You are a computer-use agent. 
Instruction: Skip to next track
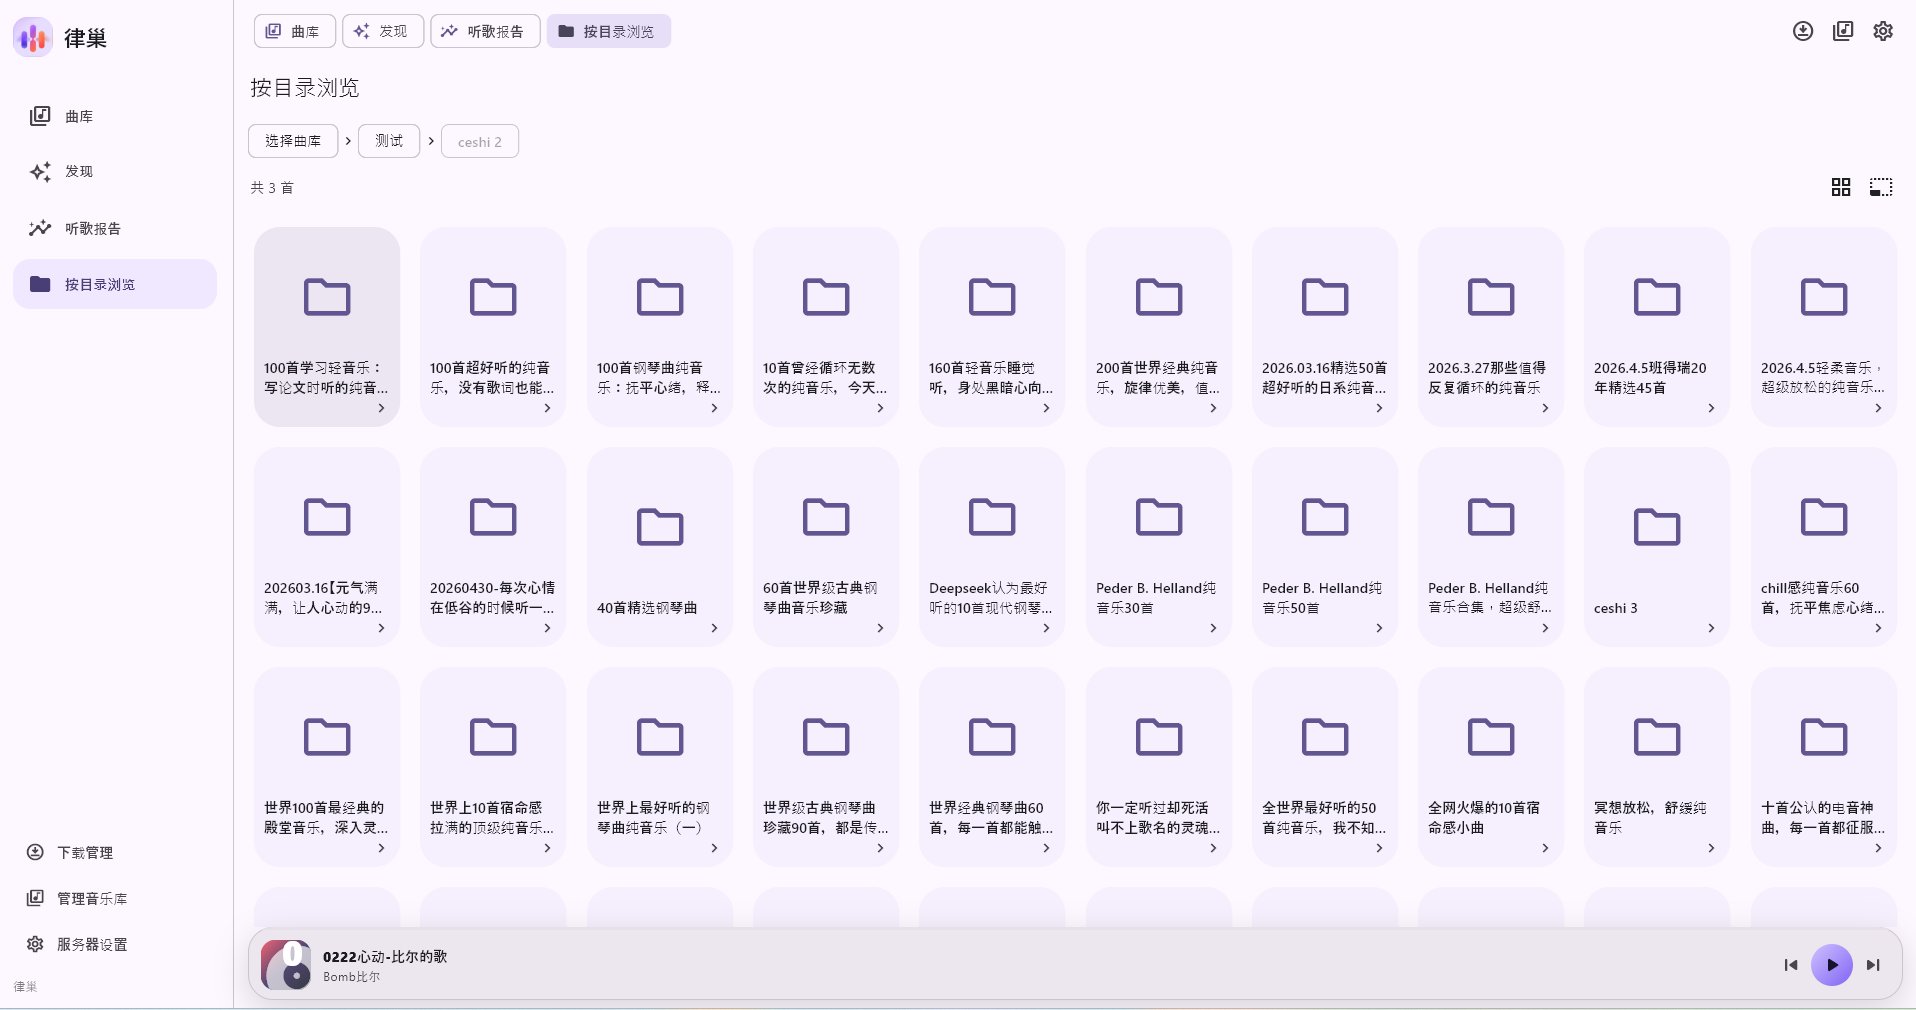click(x=1873, y=965)
